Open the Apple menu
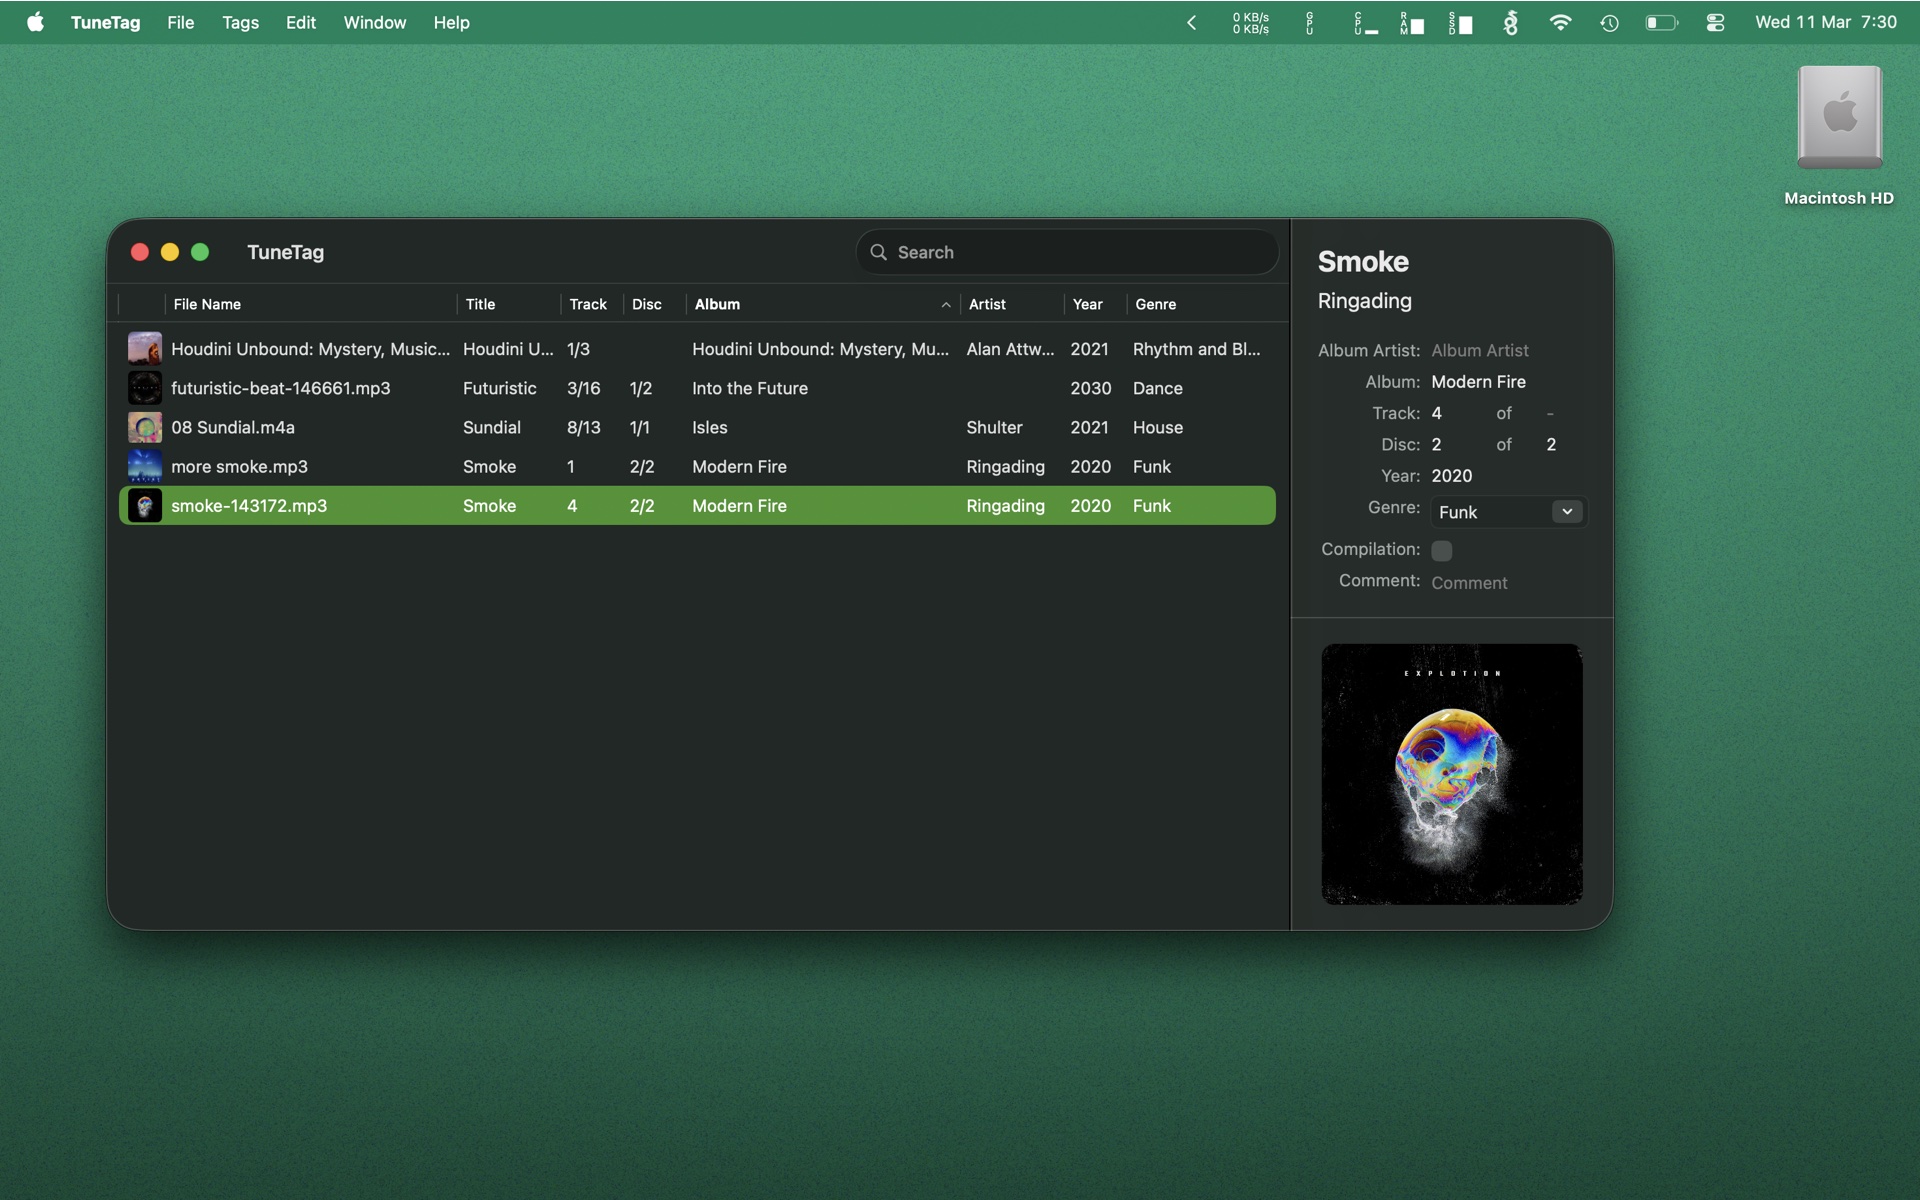Viewport: 1920px width, 1200px height. 35,22
